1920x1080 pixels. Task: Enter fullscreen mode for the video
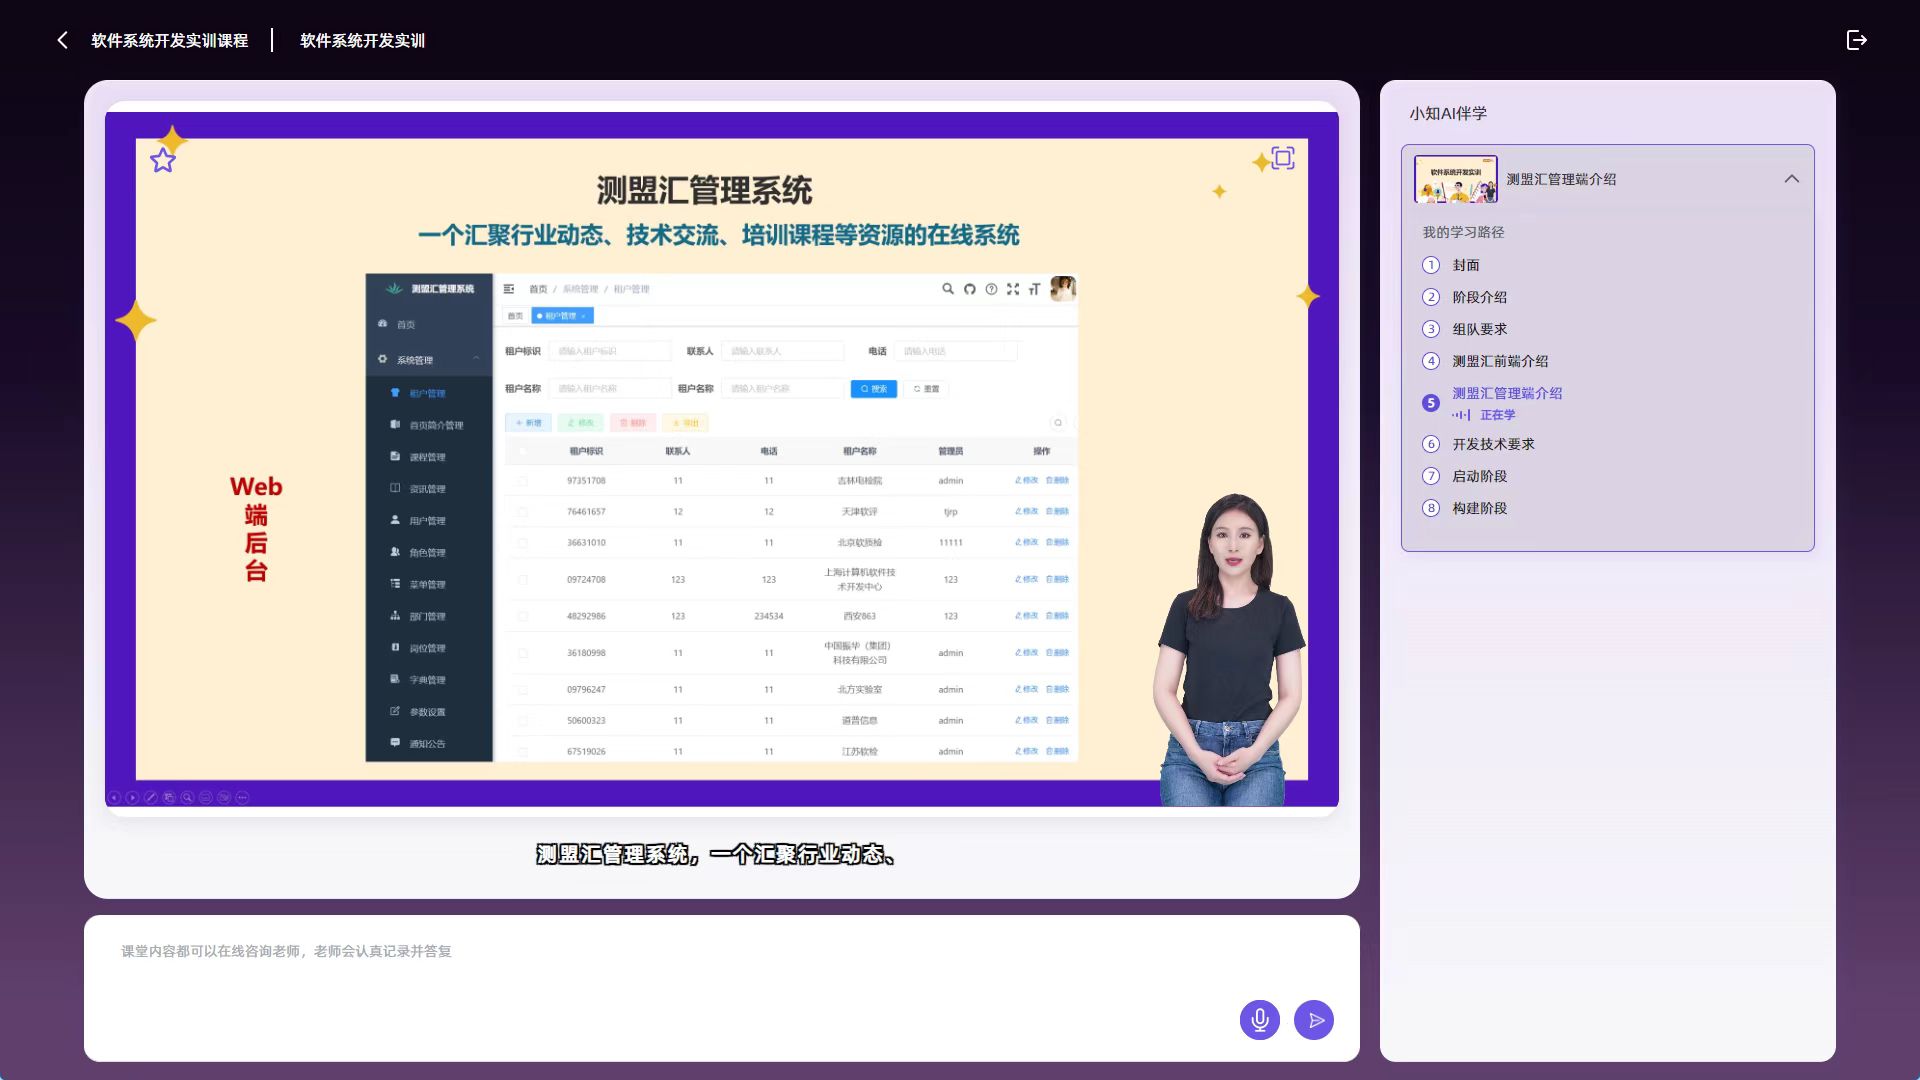1283,158
